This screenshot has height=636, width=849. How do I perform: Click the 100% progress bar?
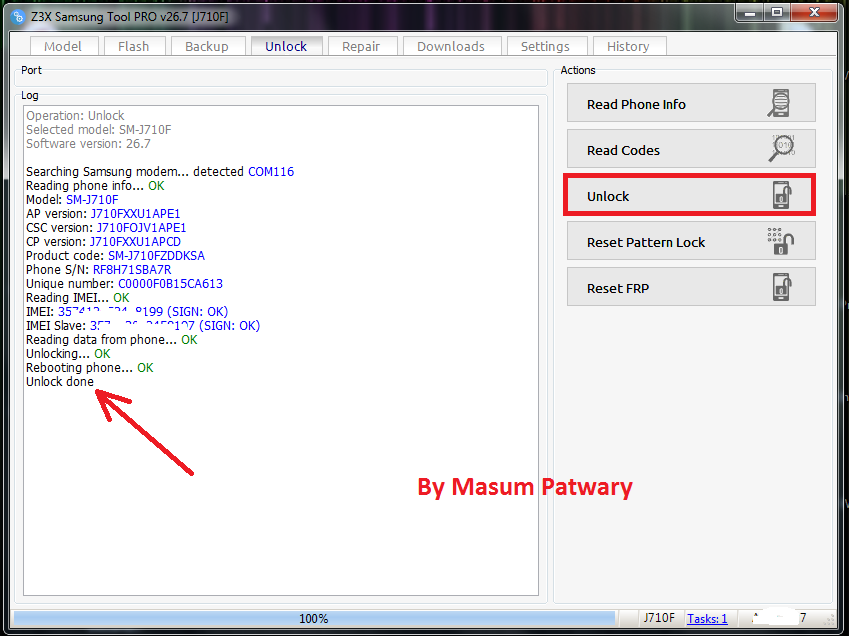(314, 618)
